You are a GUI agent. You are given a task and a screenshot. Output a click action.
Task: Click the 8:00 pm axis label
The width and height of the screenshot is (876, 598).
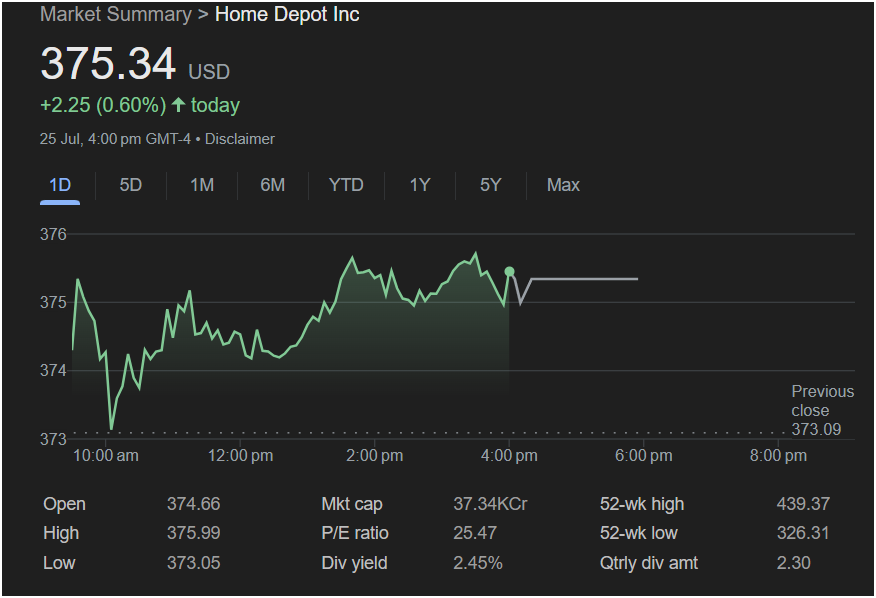pos(778,456)
